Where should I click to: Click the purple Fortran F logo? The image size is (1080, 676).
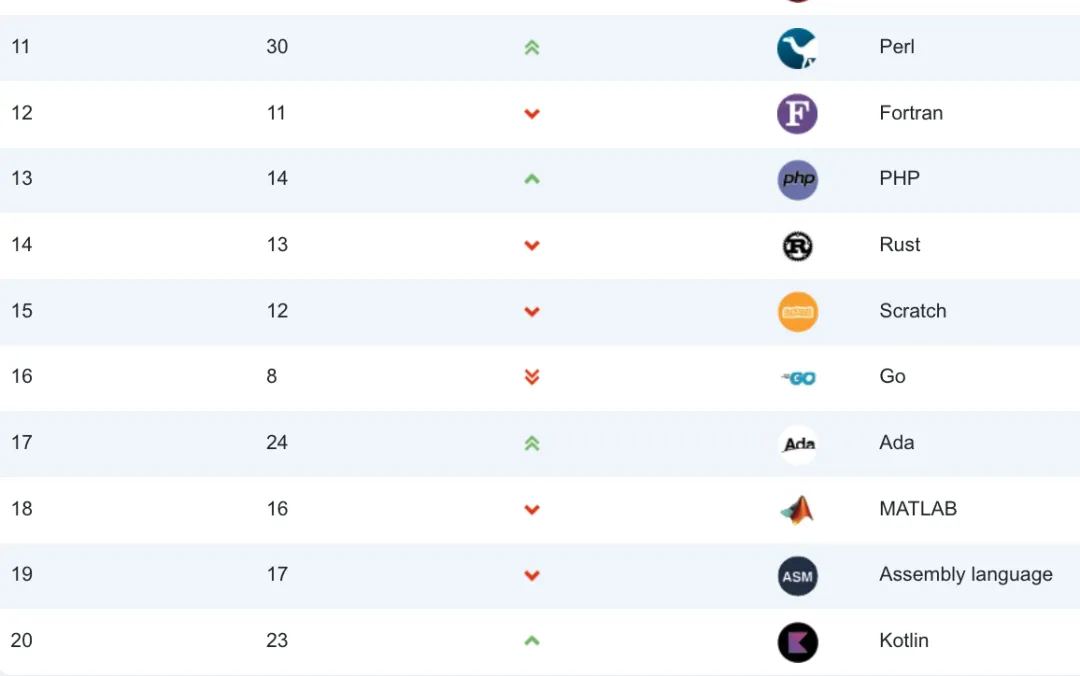(x=797, y=114)
